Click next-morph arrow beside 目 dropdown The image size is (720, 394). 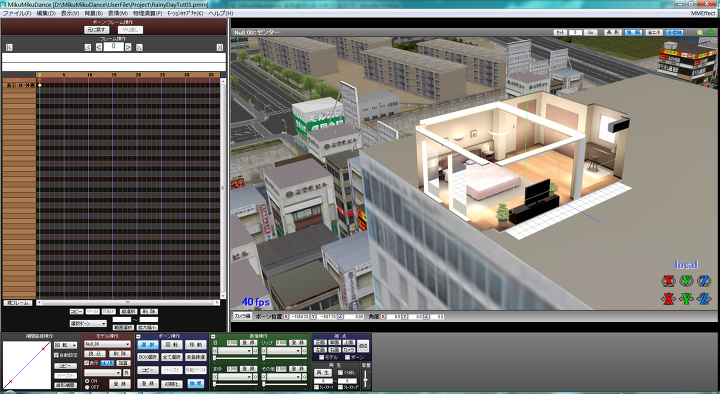(255, 351)
